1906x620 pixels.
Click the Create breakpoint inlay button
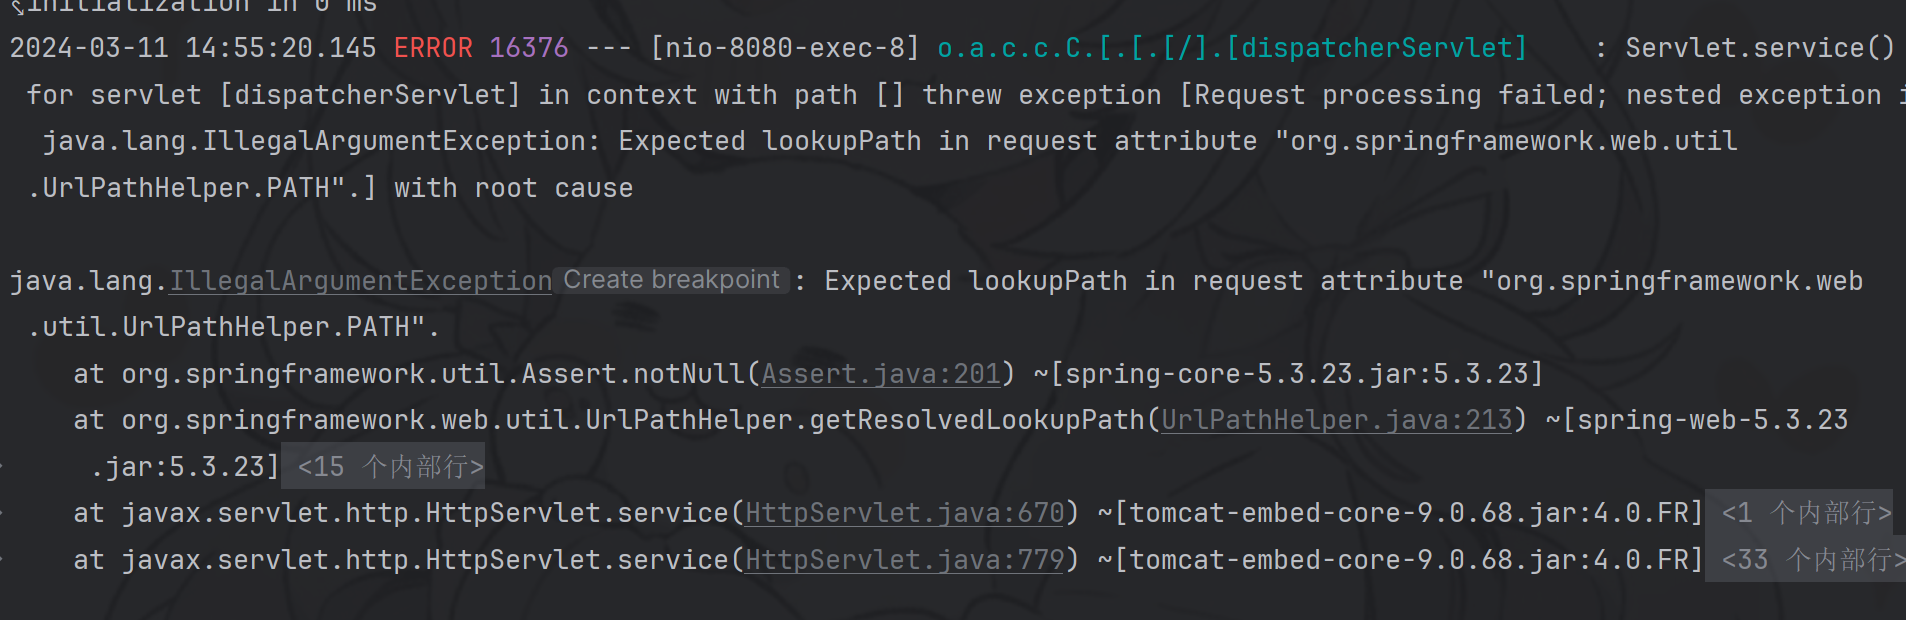coord(671,280)
